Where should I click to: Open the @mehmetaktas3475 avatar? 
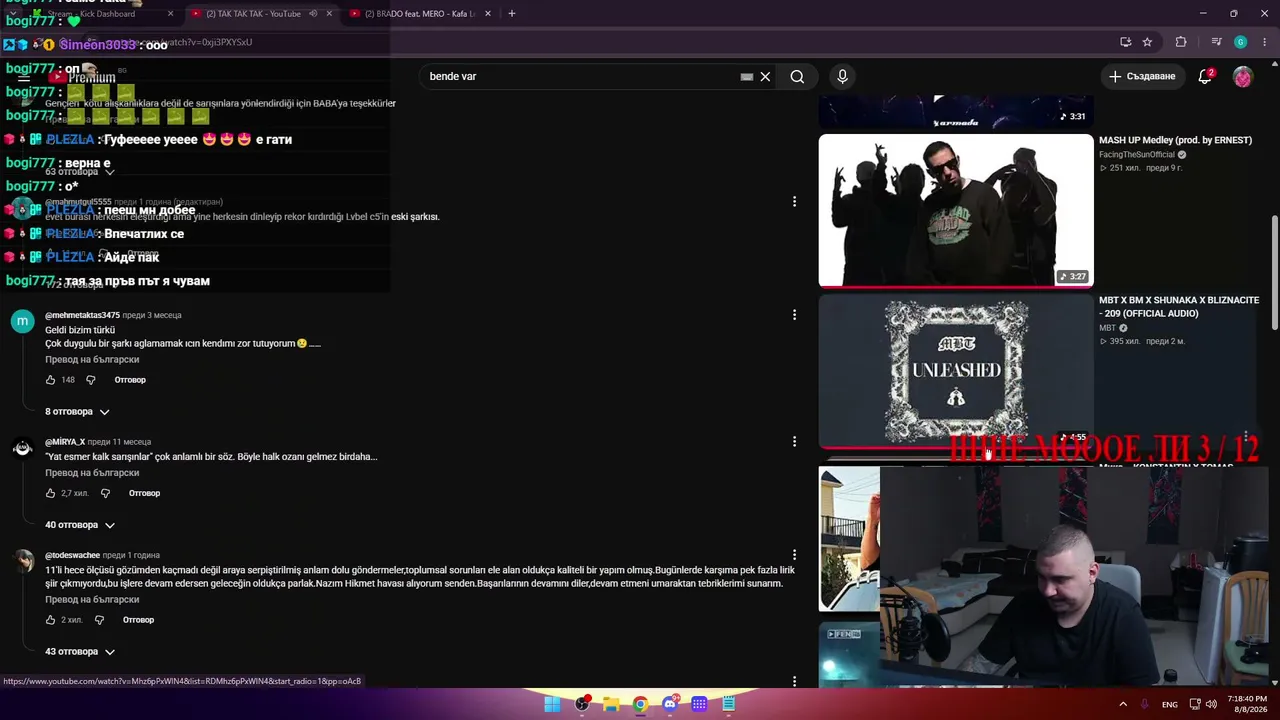[22, 321]
